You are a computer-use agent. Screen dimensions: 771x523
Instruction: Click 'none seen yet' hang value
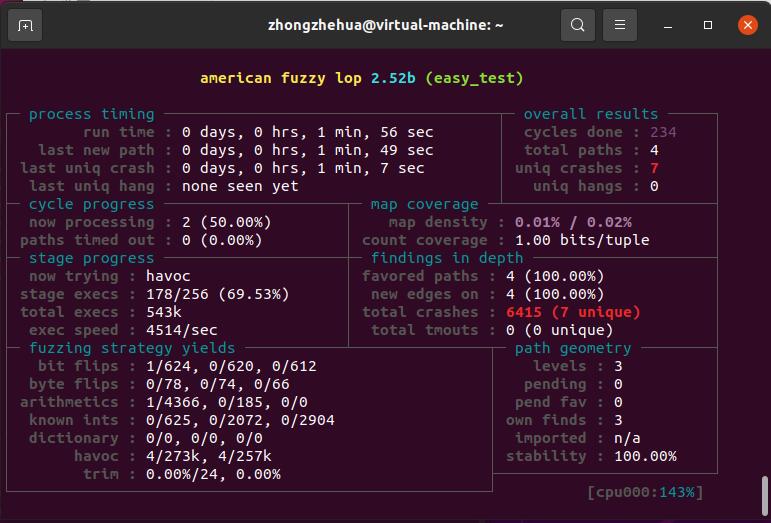[240, 186]
